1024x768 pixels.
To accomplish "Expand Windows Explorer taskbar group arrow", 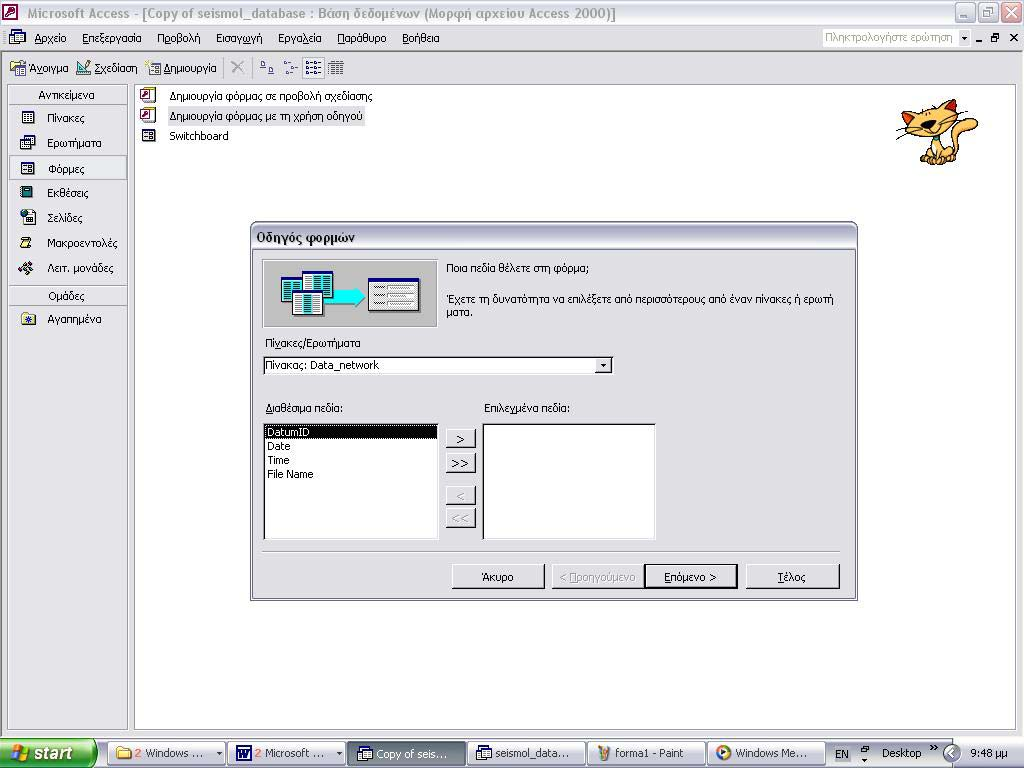I will click(219, 754).
